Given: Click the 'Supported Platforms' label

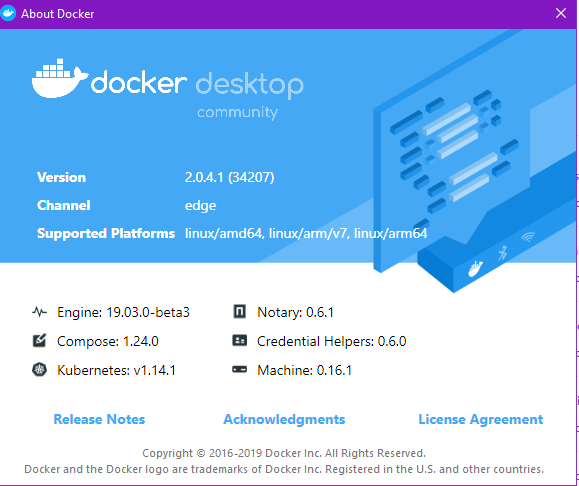Looking at the screenshot, I should (x=106, y=233).
